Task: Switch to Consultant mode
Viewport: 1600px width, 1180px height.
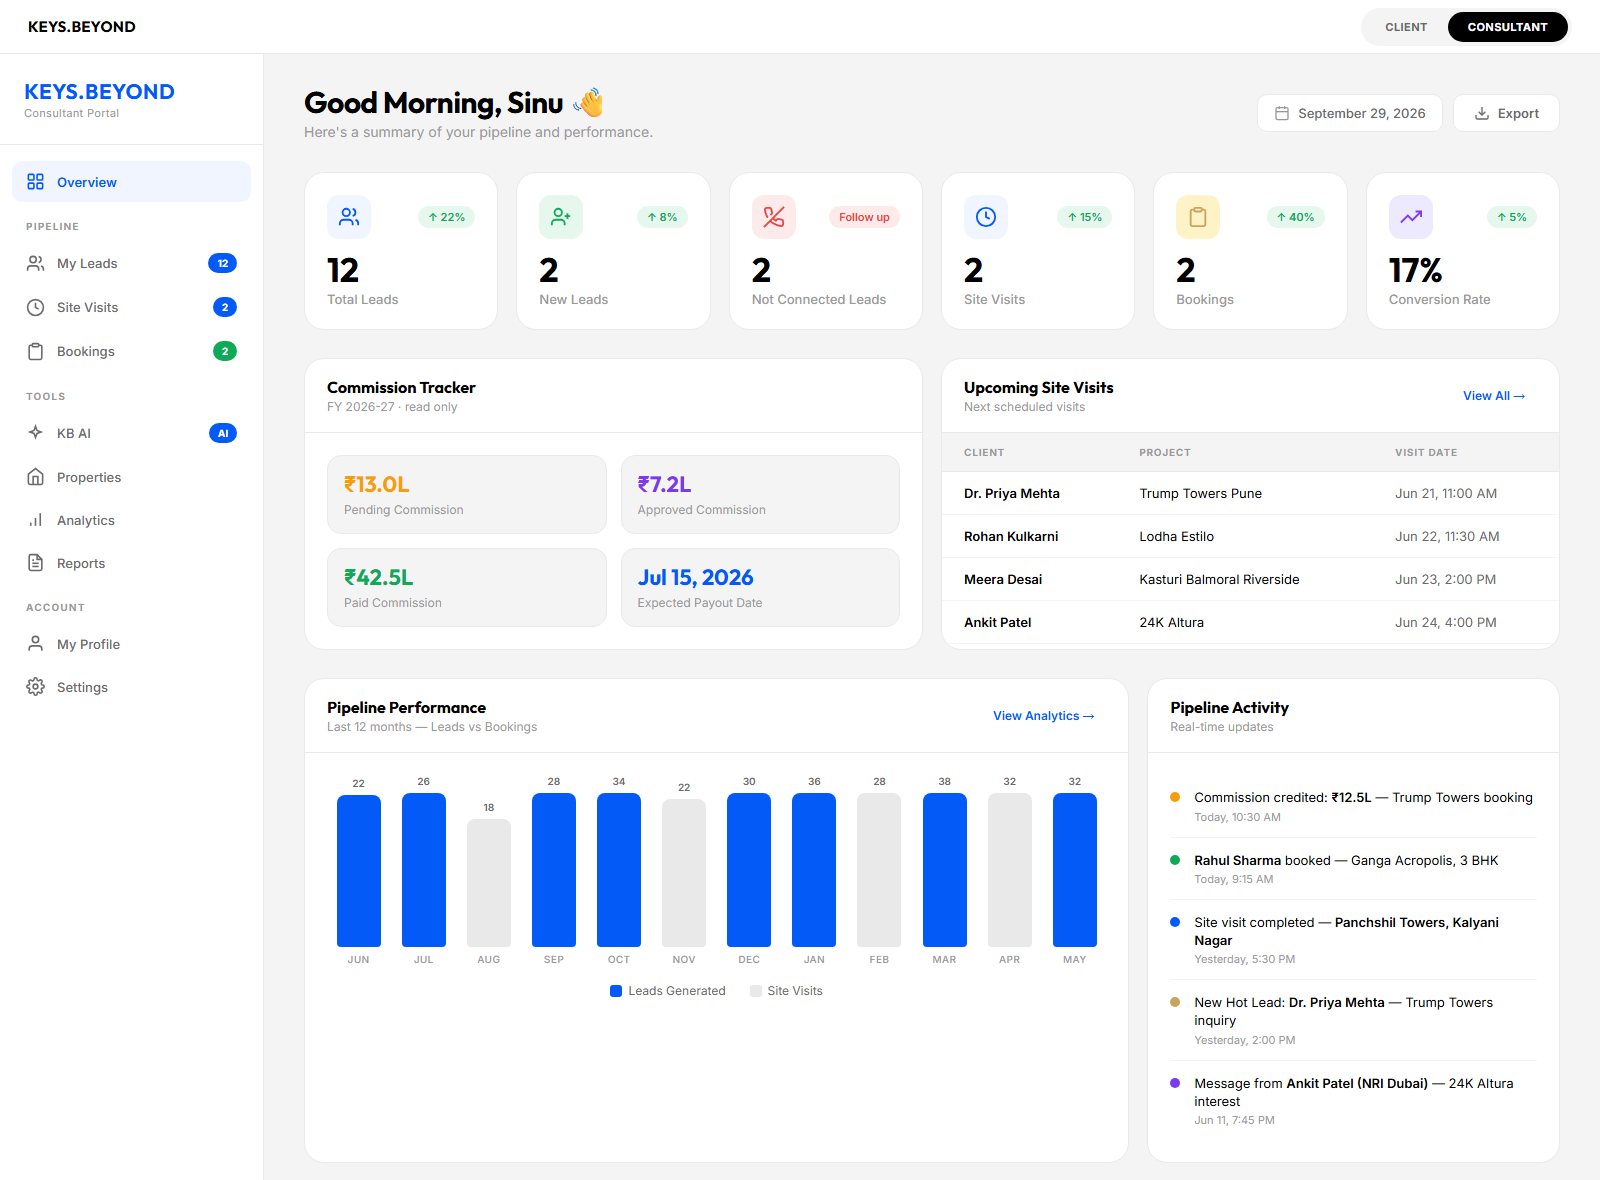Action: [x=1507, y=27]
